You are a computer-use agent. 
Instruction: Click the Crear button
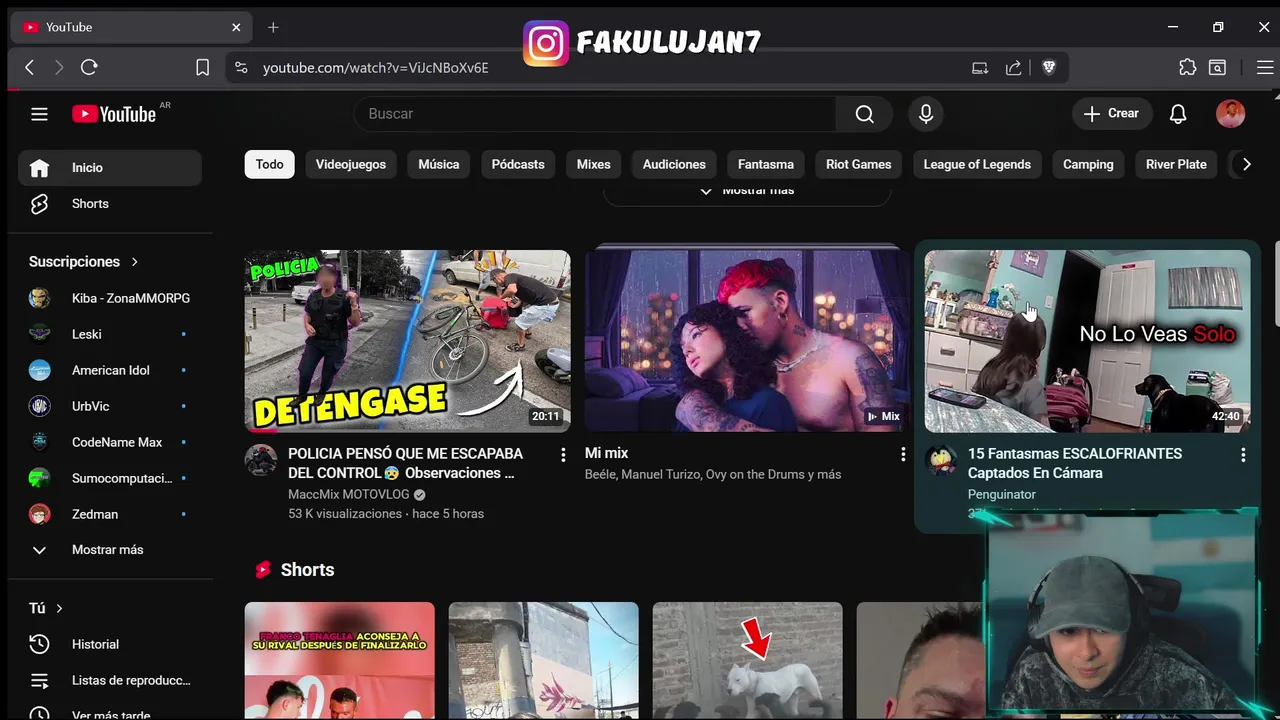pos(1112,114)
